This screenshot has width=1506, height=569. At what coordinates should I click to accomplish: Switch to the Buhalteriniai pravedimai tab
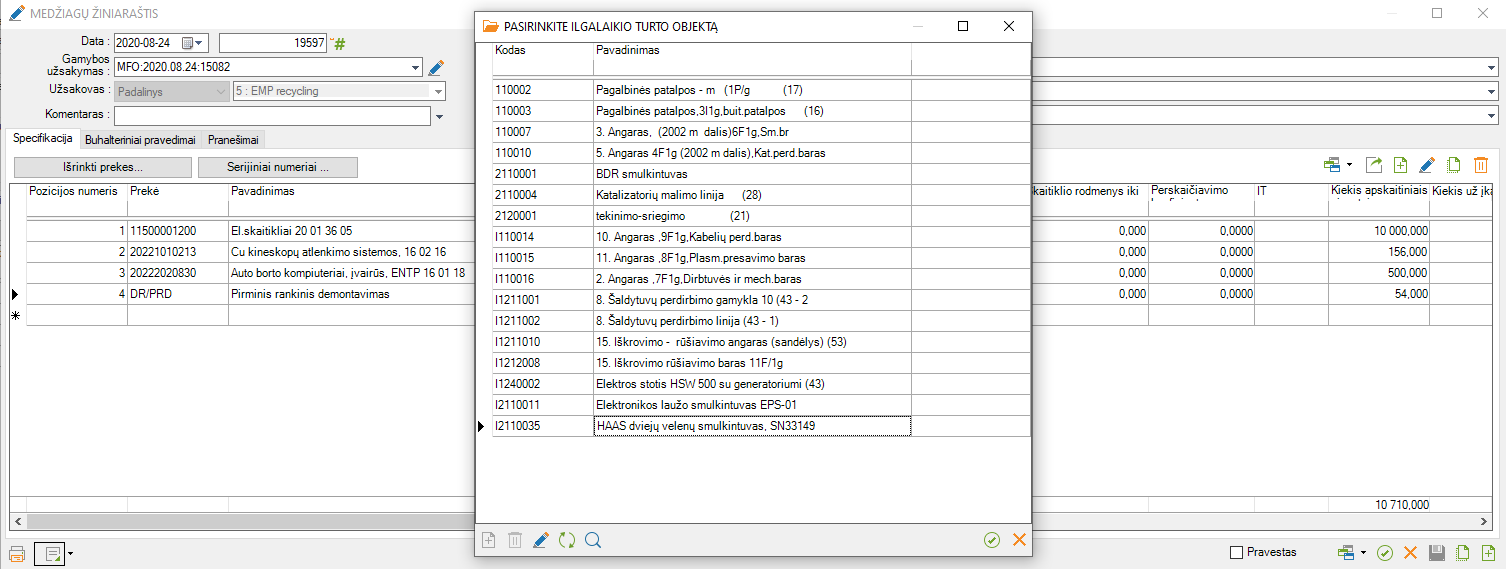(x=140, y=140)
